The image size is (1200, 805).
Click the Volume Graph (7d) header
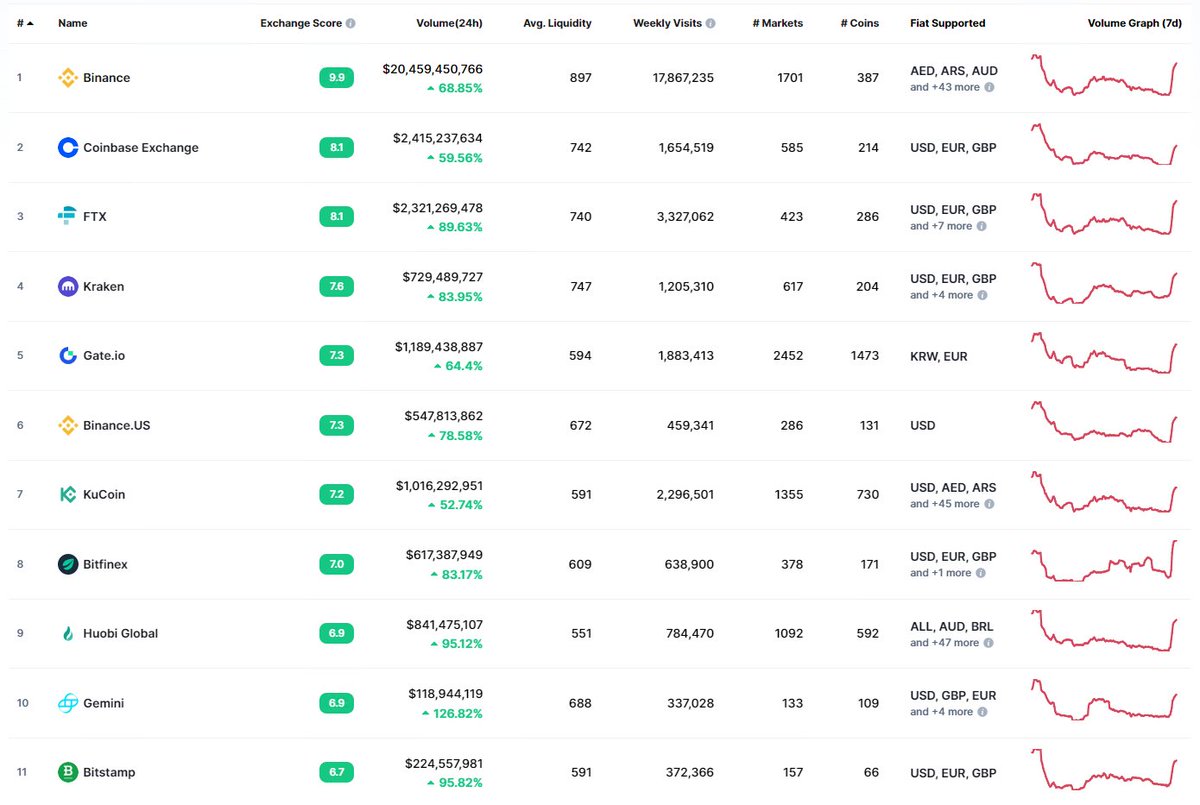(1134, 23)
